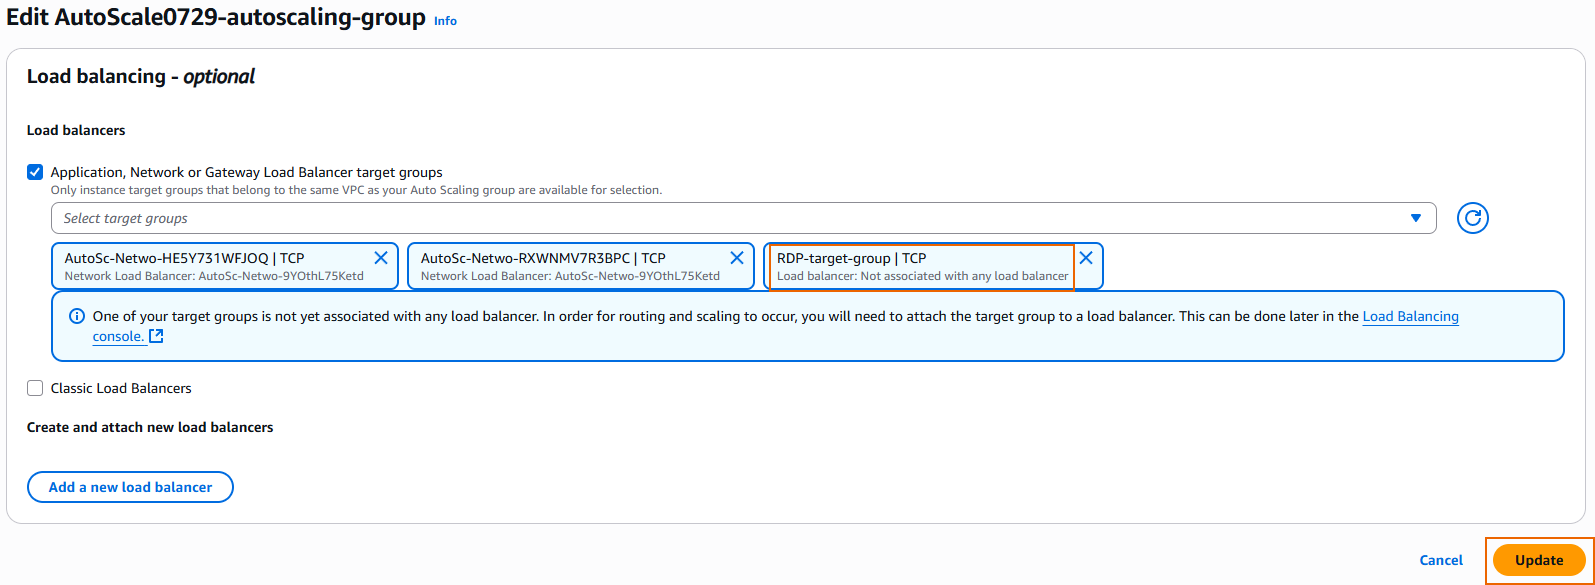Enable the Classic Load Balancers checkbox
Viewport: 1595px width, 585px height.
click(35, 388)
